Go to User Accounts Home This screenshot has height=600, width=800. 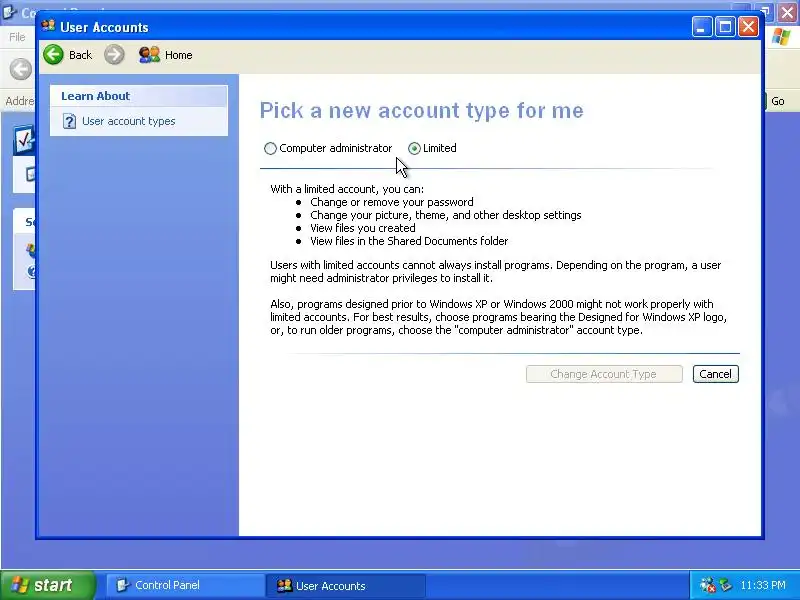click(x=166, y=55)
